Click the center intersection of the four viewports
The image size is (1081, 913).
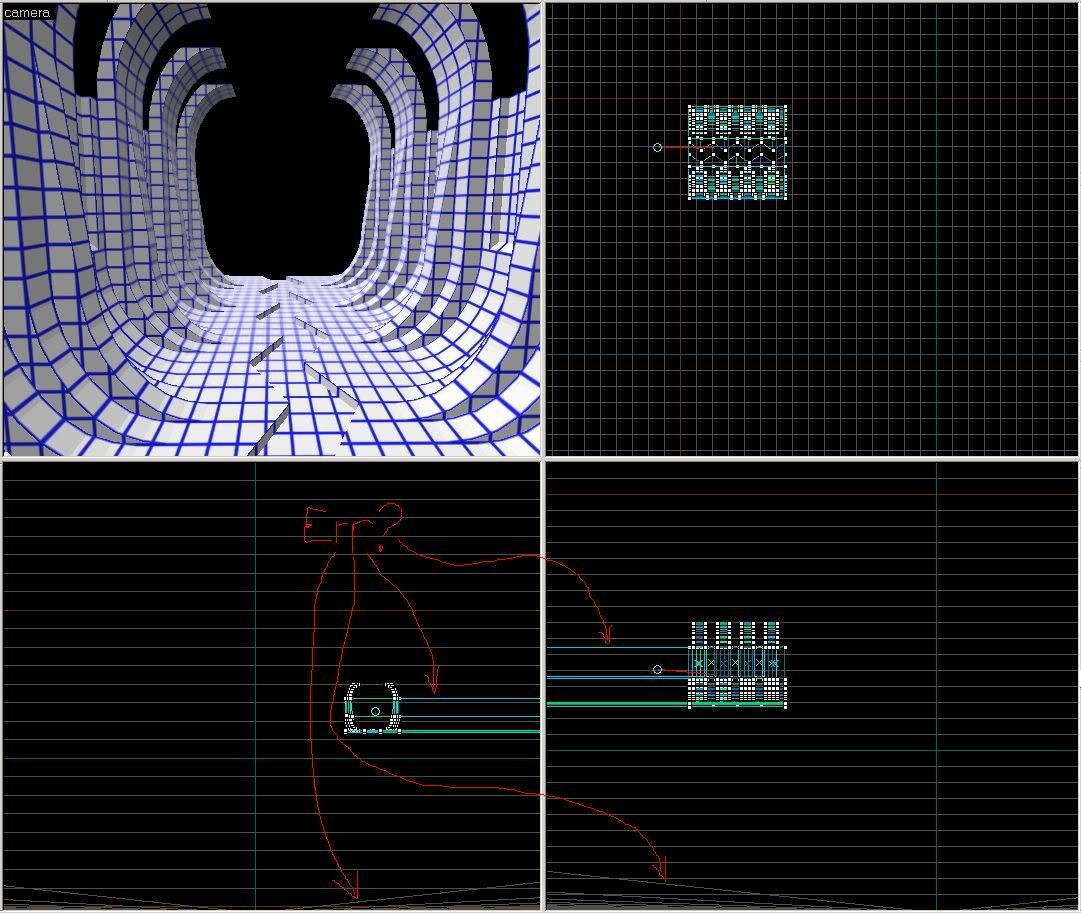coord(542,458)
